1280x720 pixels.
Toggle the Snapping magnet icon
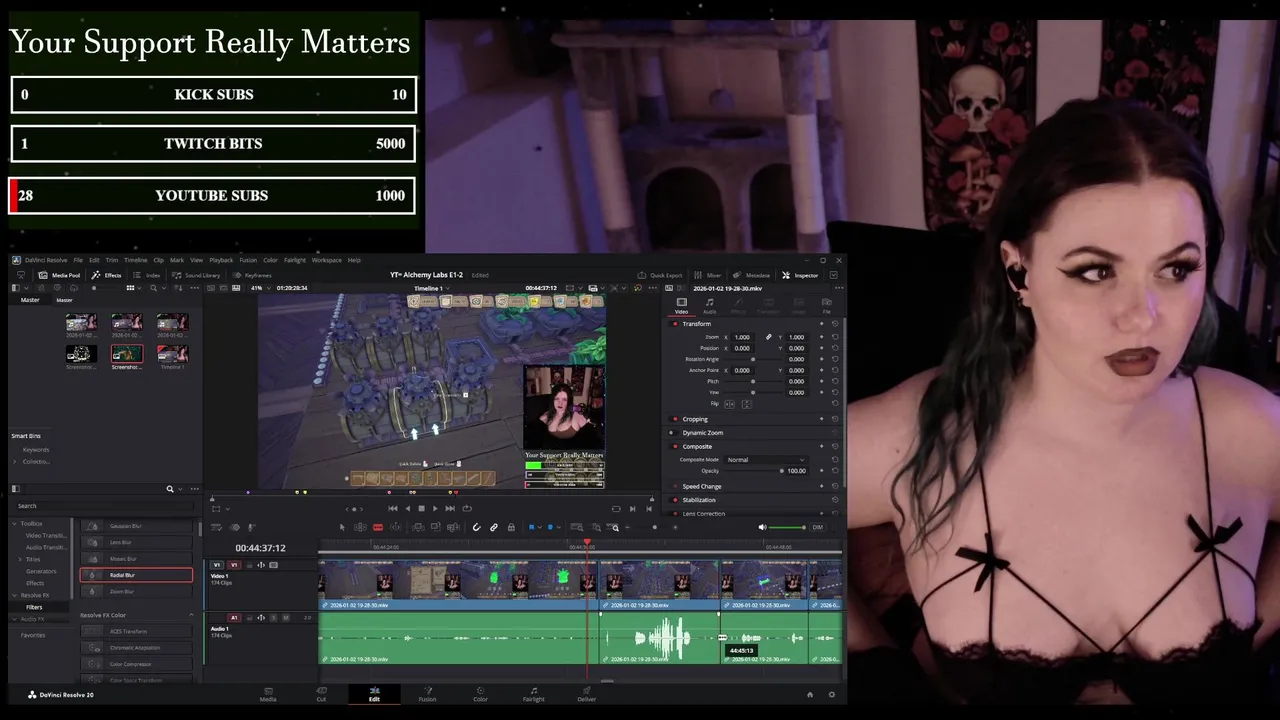click(x=476, y=527)
